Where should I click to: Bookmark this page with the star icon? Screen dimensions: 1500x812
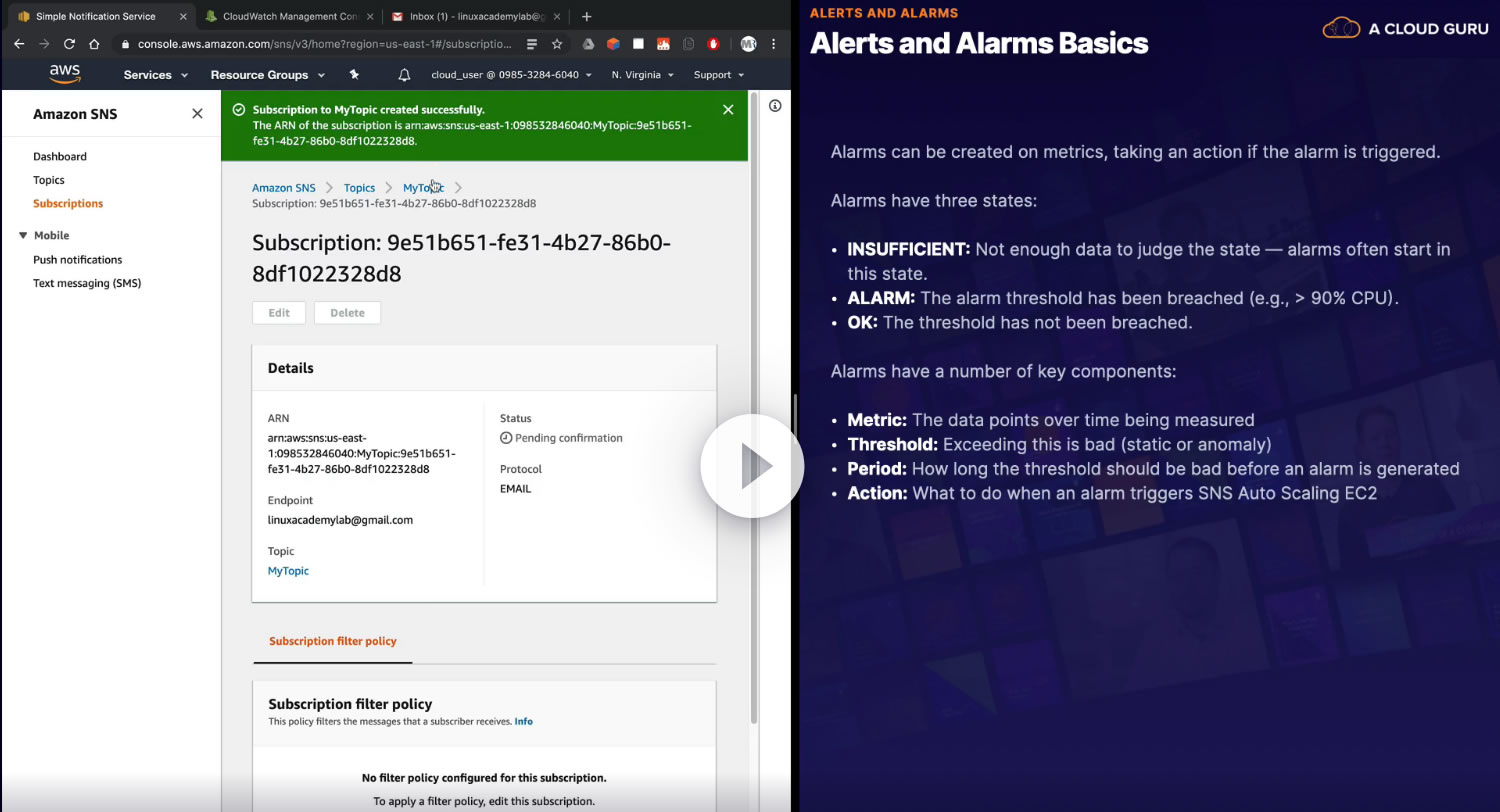tap(557, 44)
